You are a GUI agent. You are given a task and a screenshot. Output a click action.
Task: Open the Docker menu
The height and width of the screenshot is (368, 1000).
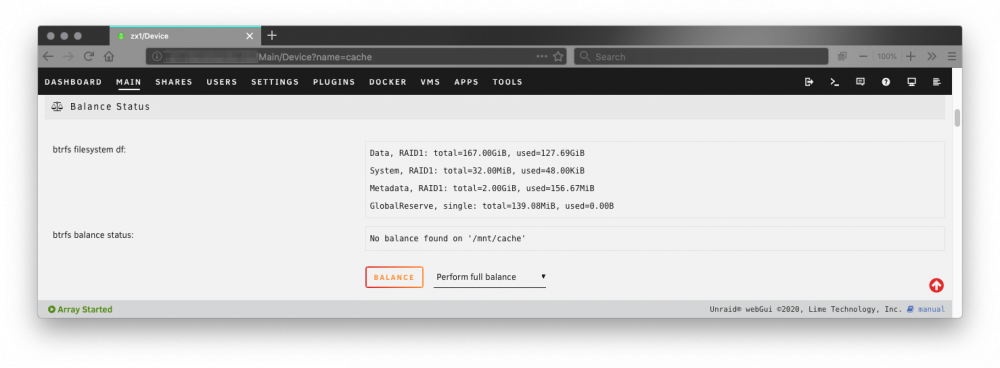click(x=388, y=82)
